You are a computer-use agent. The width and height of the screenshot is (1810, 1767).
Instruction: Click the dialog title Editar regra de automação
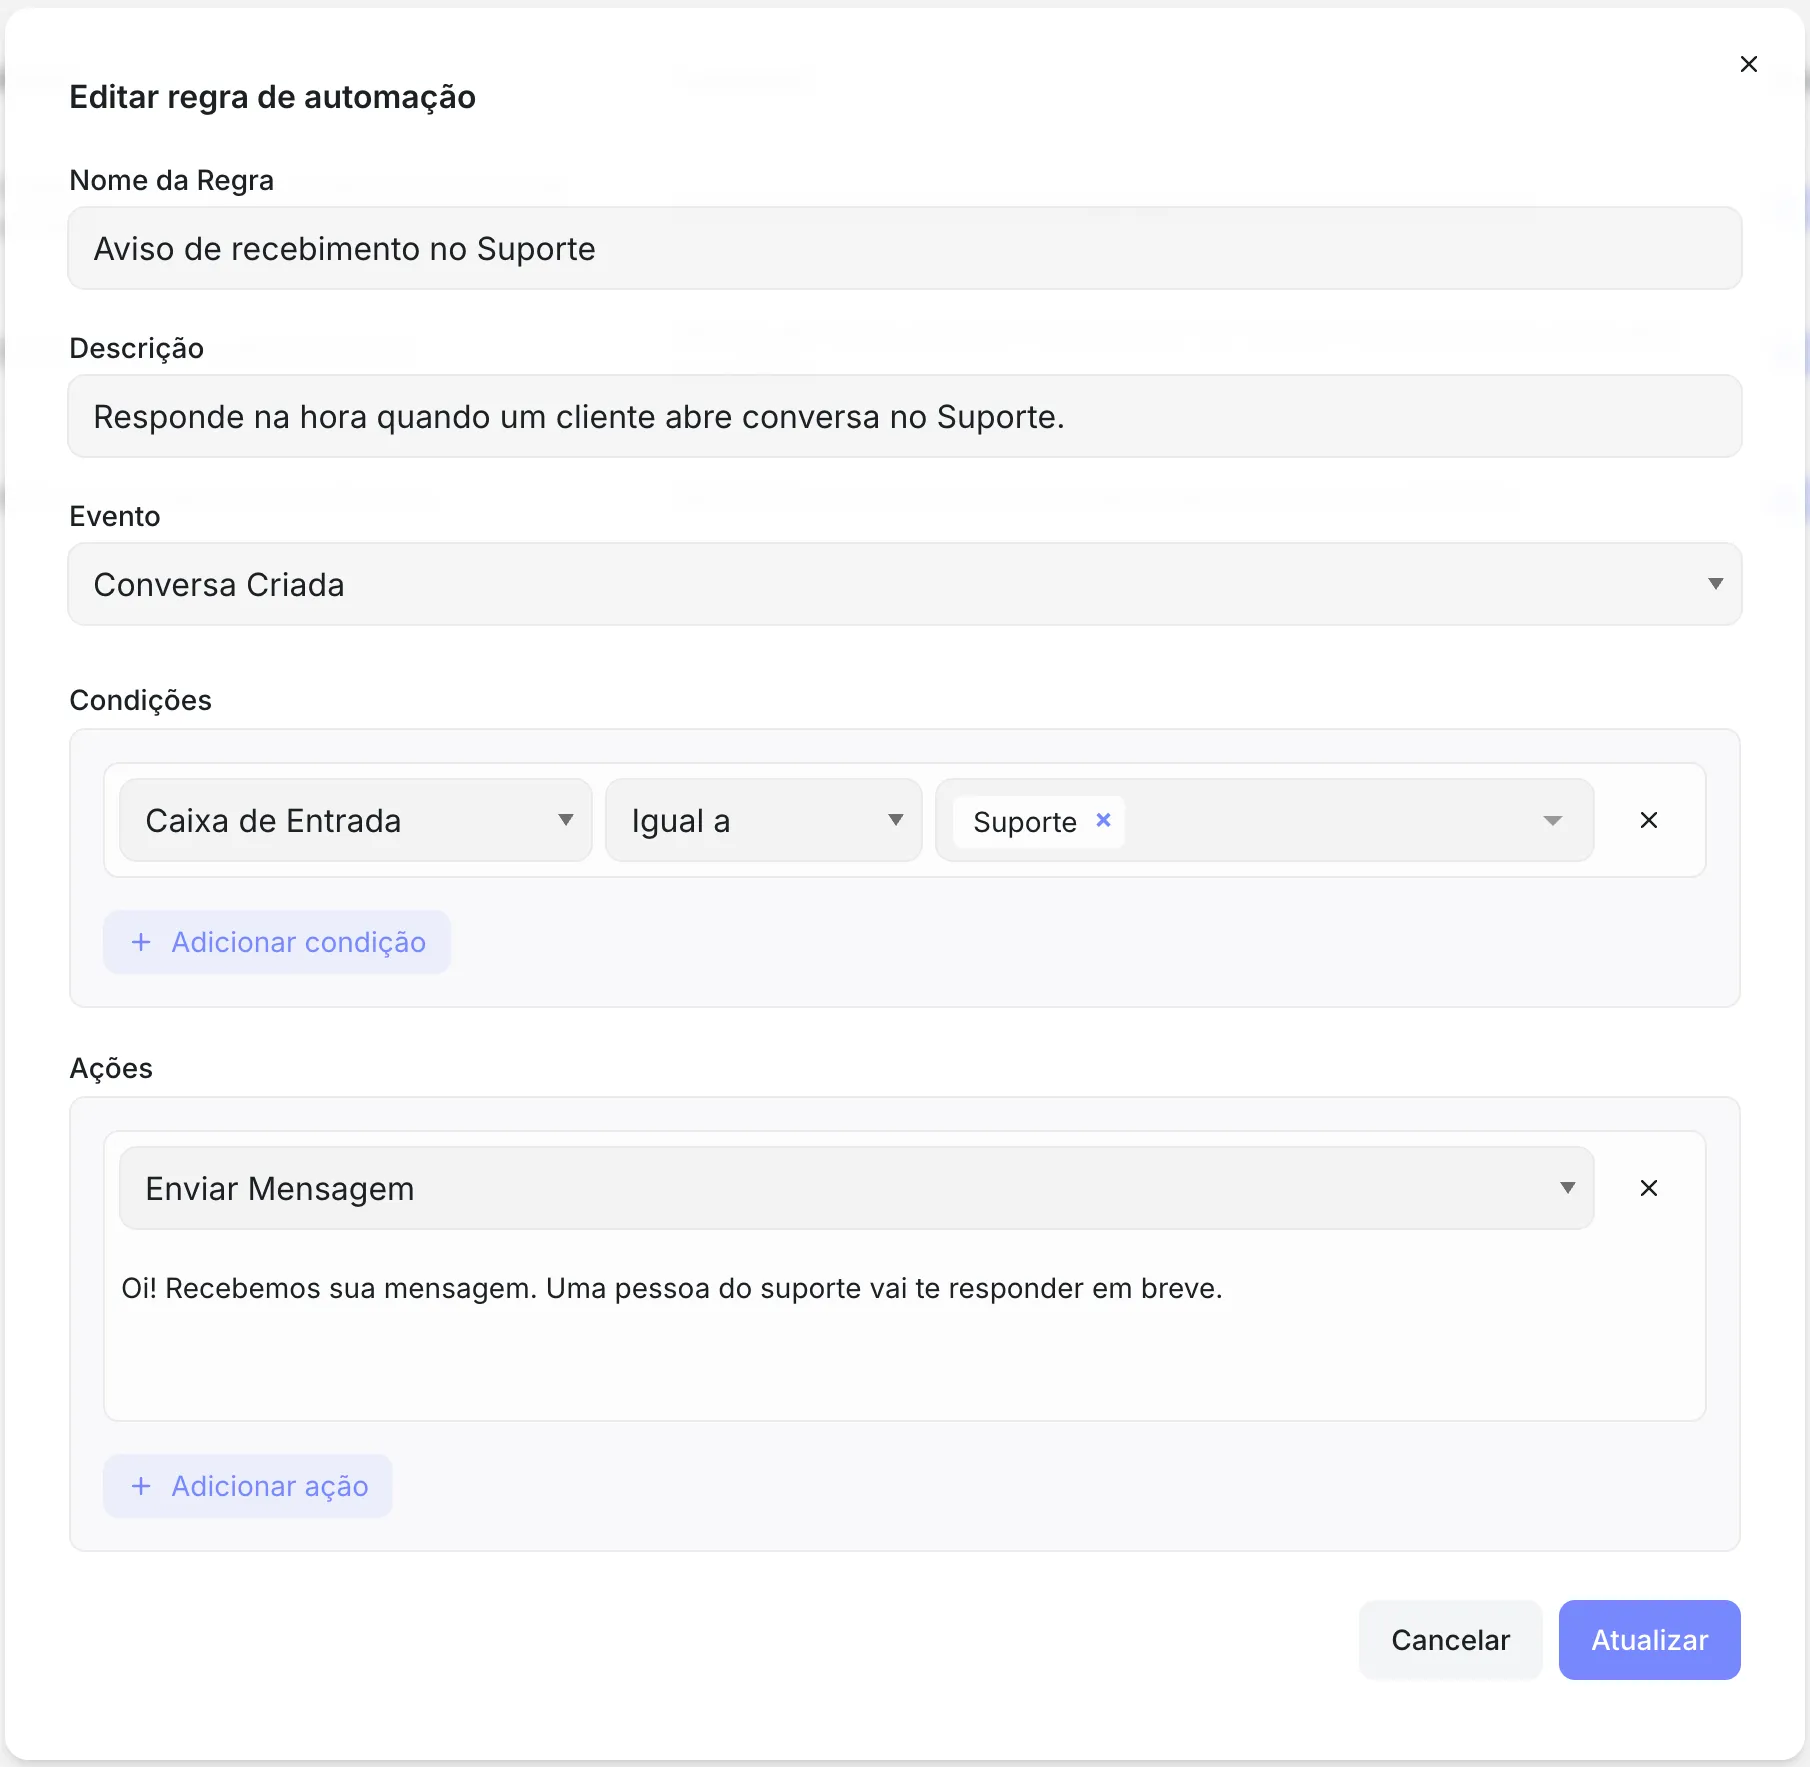[x=272, y=97]
